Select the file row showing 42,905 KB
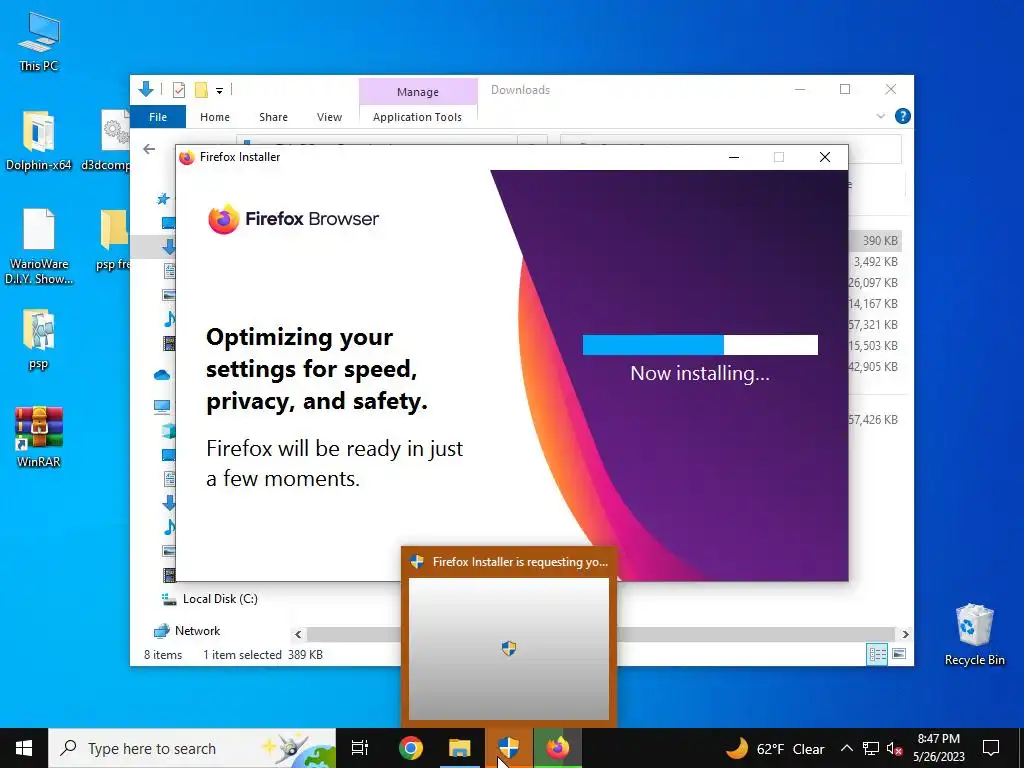This screenshot has width=1024, height=768. coord(875,366)
